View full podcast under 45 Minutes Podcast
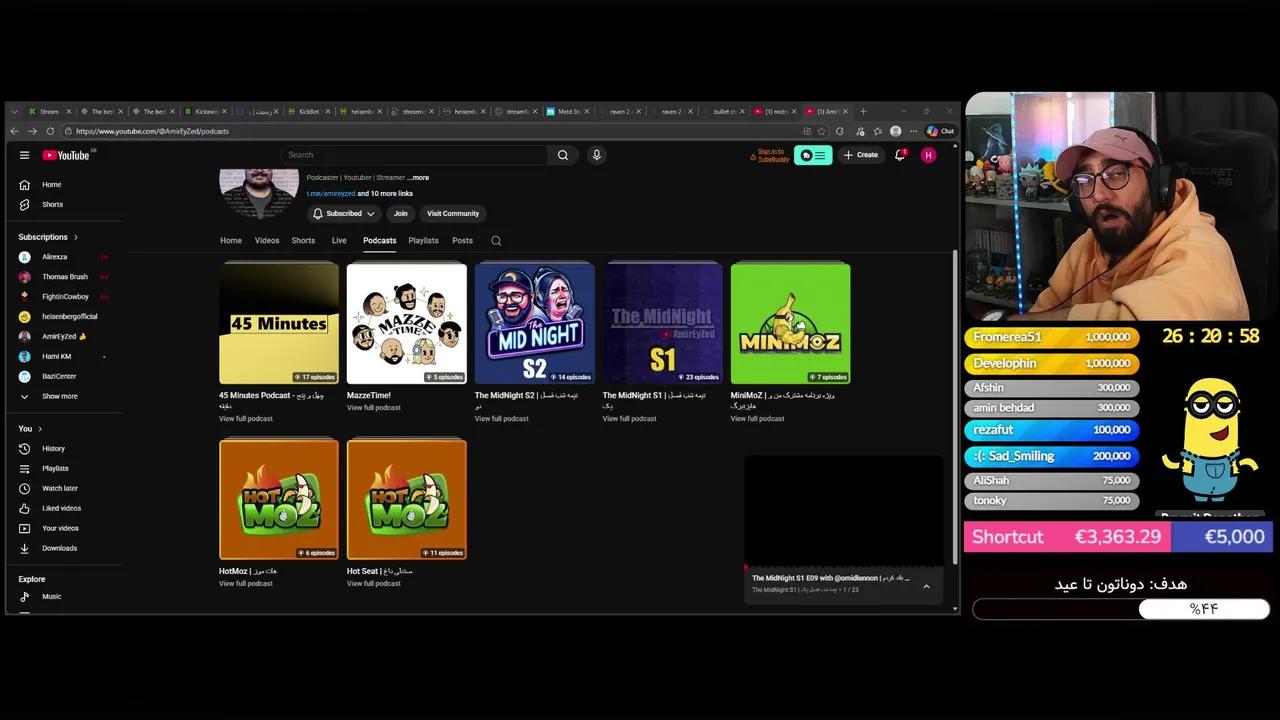 [246, 418]
